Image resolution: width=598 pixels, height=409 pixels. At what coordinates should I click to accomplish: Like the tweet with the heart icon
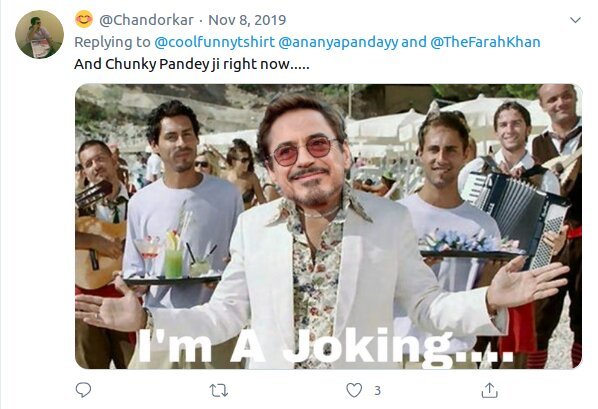(354, 390)
